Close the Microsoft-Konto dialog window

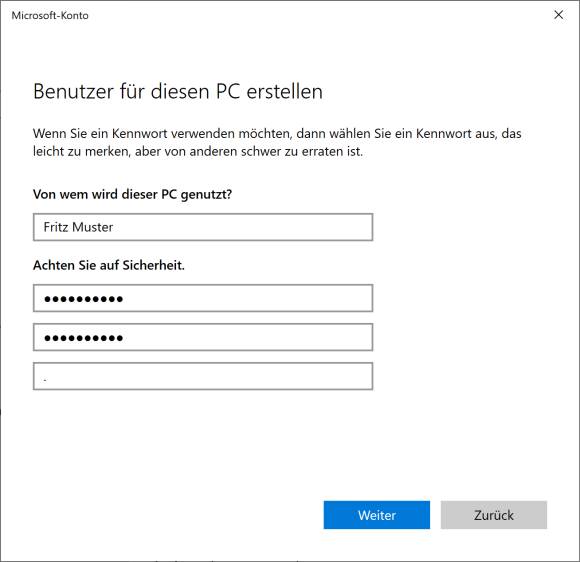pyautogui.click(x=559, y=15)
